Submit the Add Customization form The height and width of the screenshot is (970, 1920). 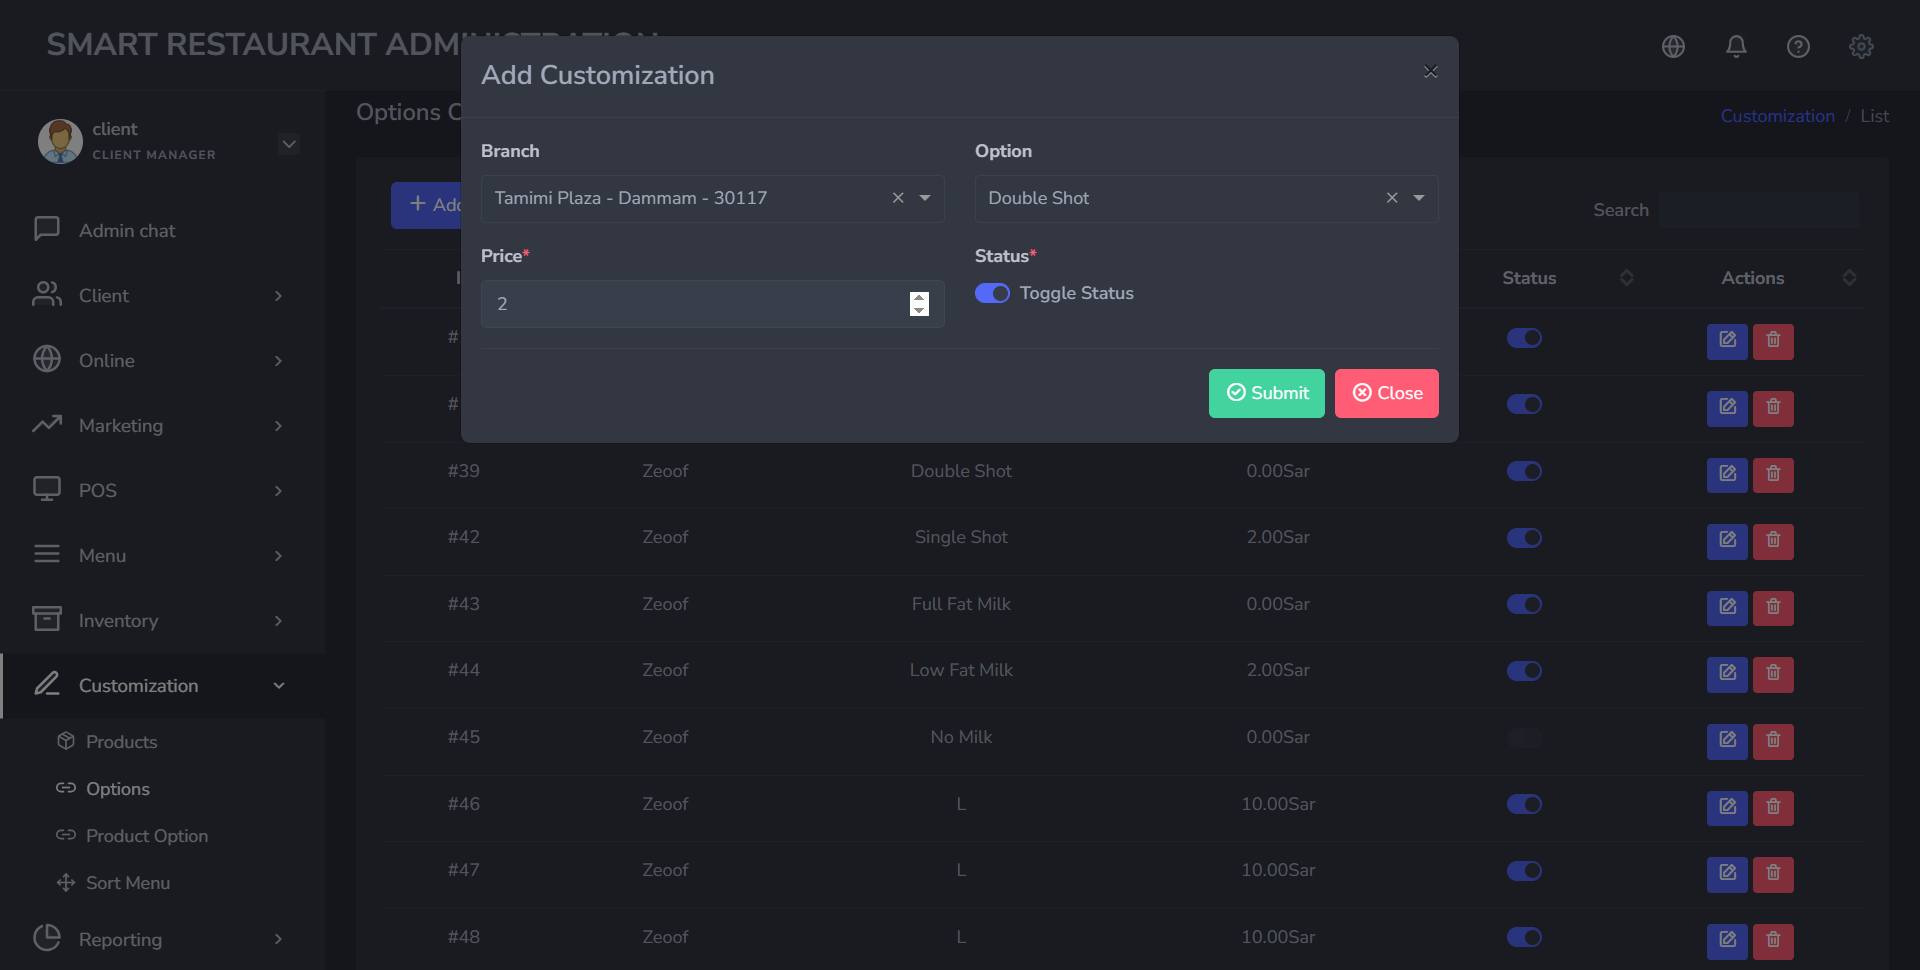[1266, 393]
